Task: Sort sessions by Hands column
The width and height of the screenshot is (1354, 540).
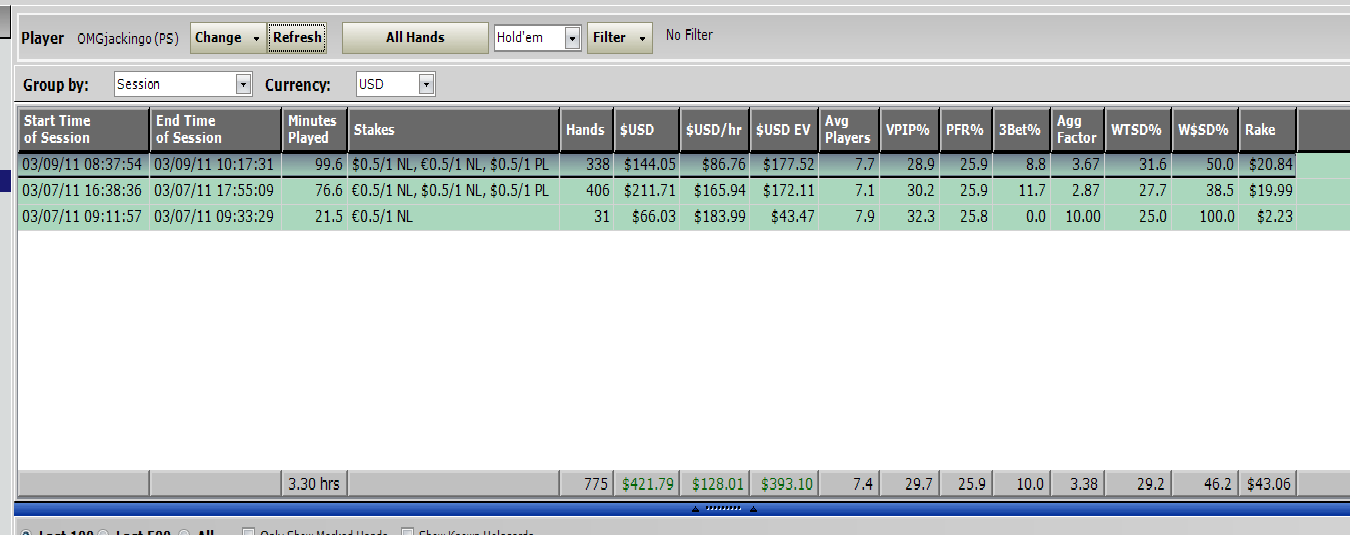Action: [585, 130]
